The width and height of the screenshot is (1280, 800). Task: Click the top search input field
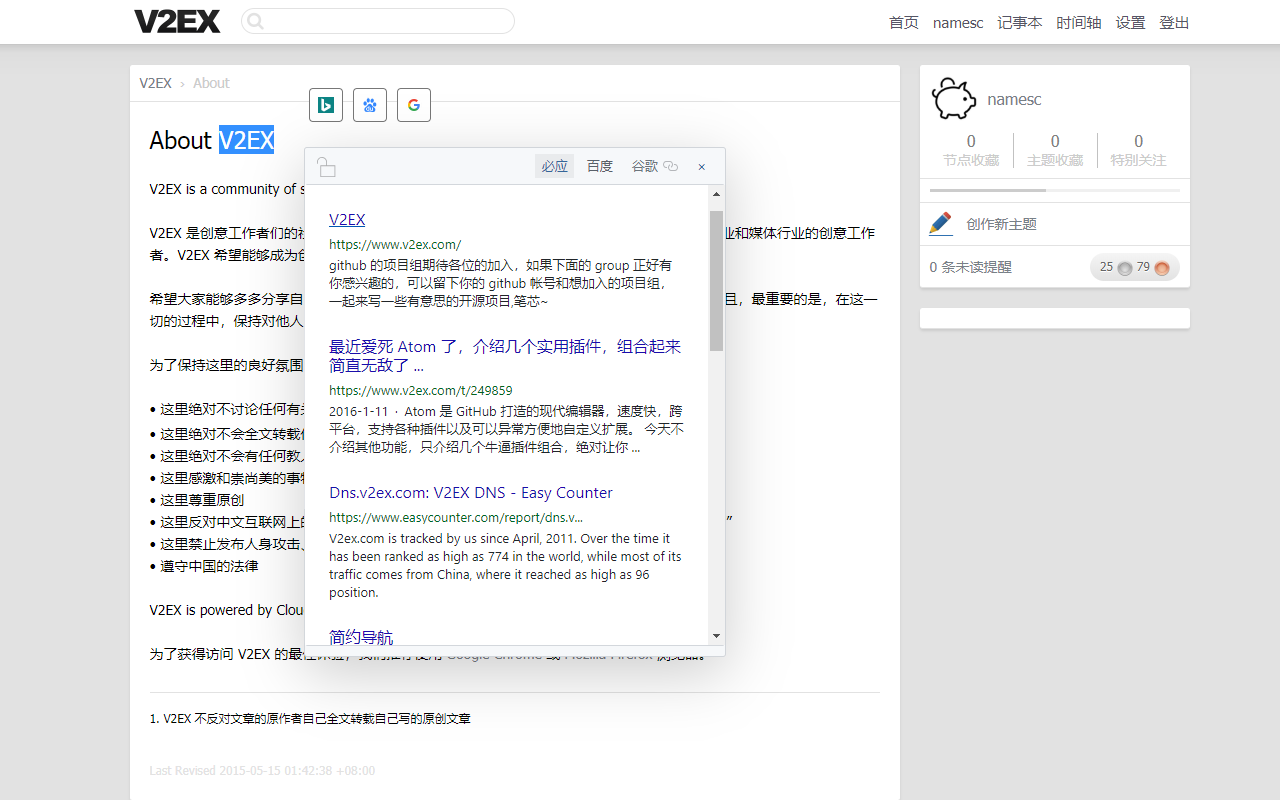pos(380,21)
